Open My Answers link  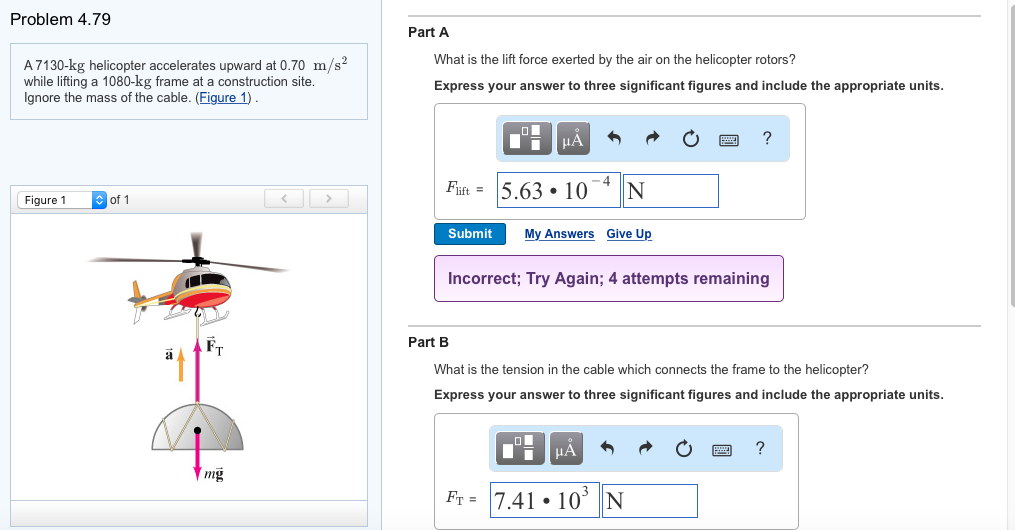click(x=559, y=234)
